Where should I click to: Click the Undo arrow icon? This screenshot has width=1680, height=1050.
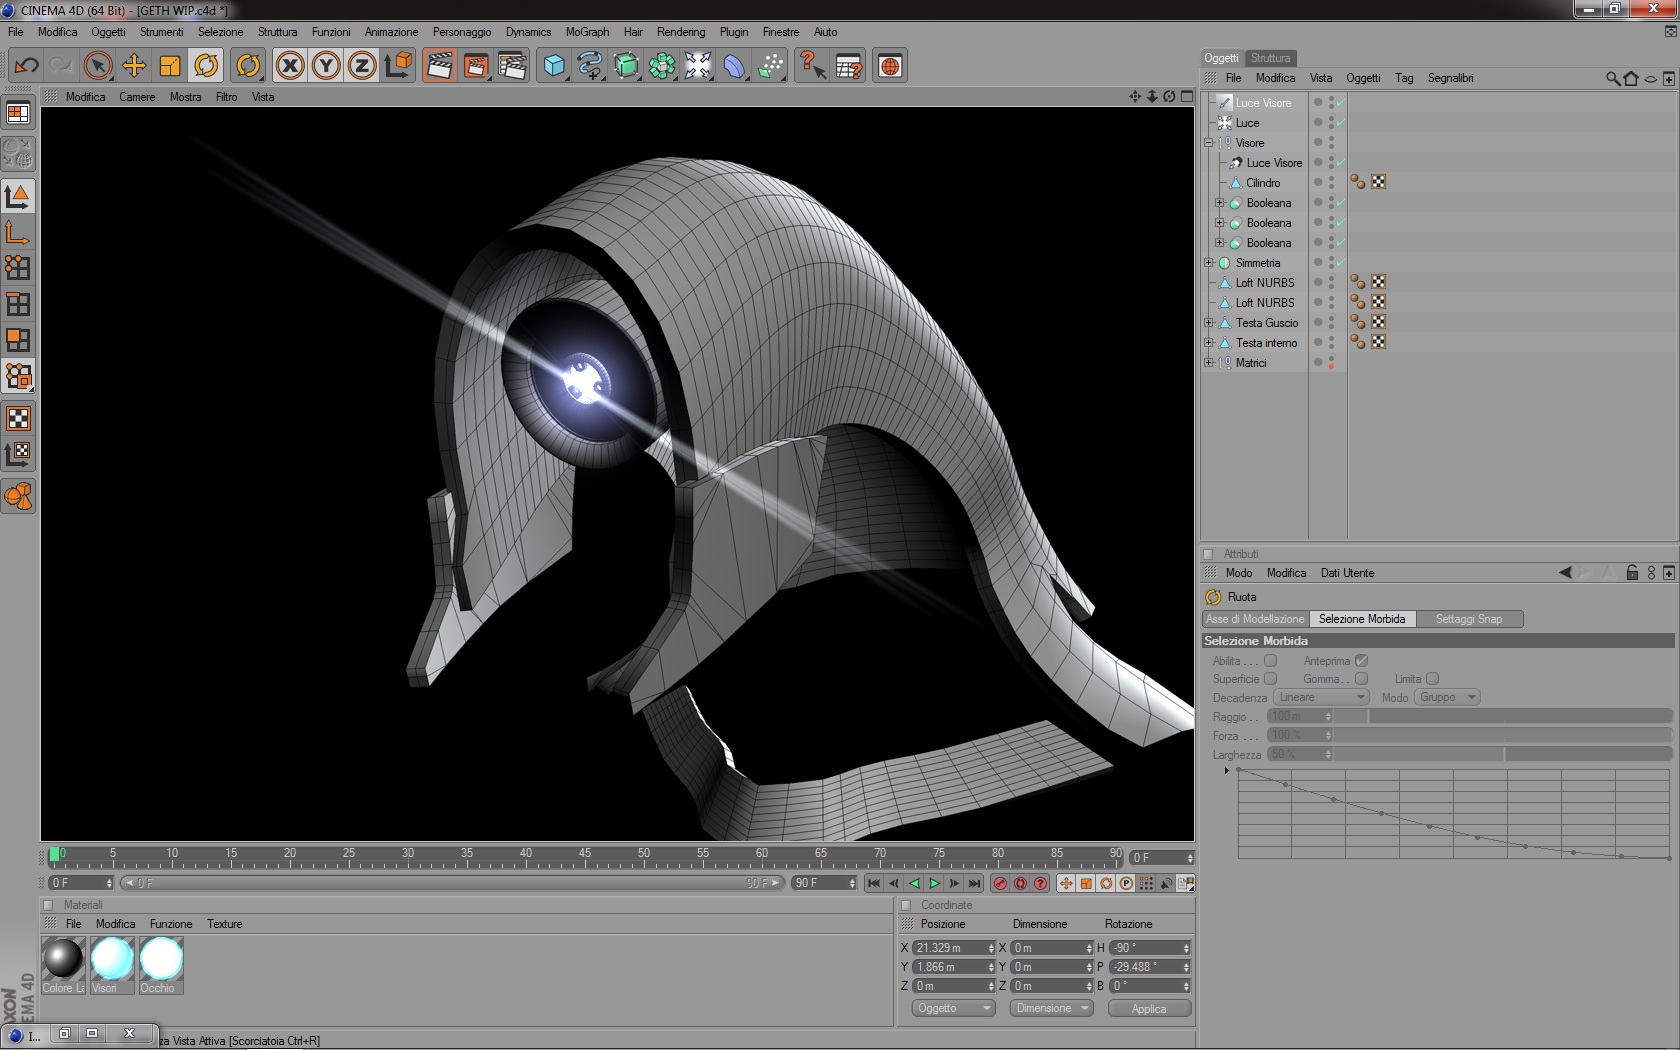point(26,66)
